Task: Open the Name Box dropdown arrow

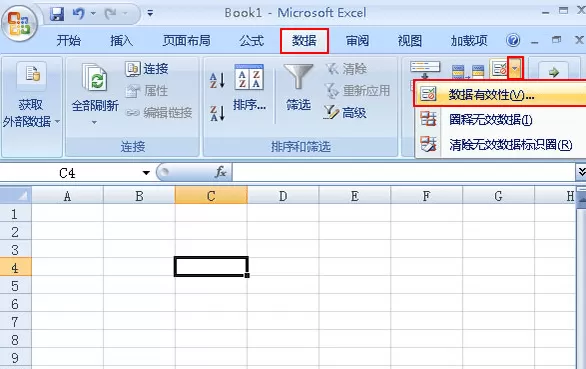Action: coord(146,173)
